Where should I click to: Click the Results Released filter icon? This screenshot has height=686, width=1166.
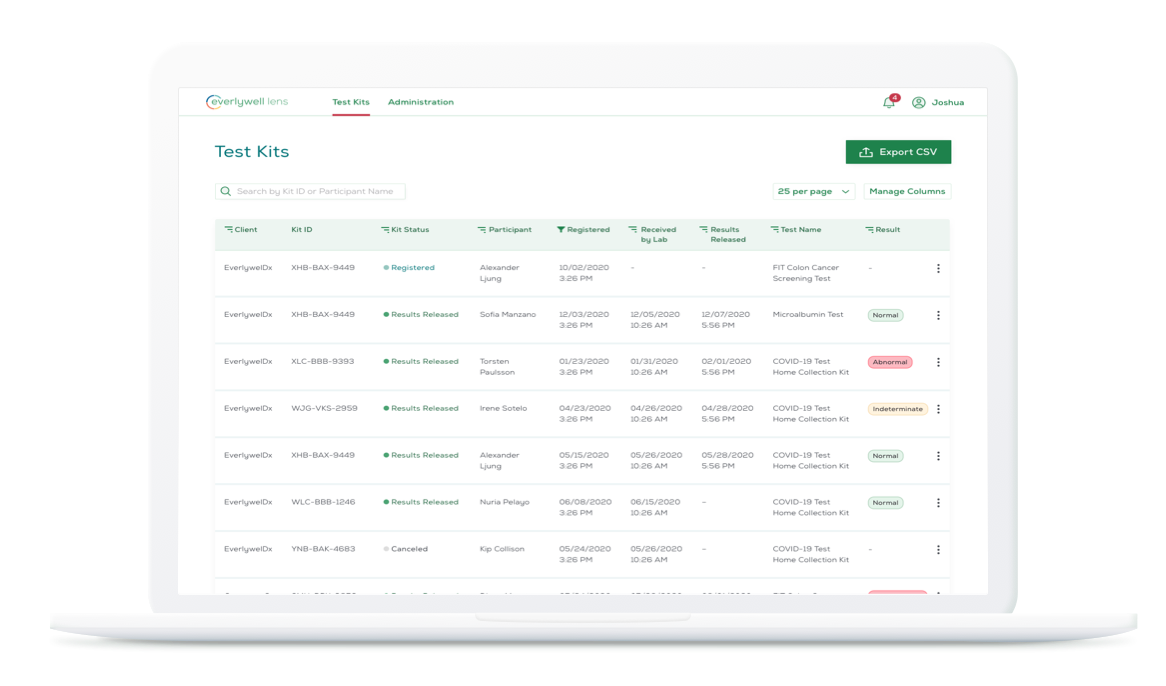point(703,230)
